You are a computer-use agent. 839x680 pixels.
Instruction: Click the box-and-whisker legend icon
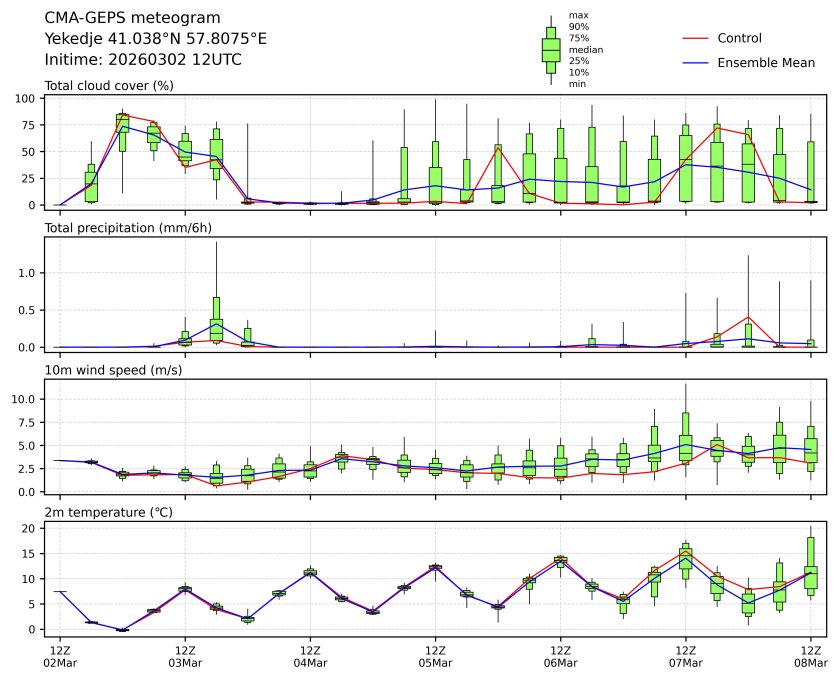(550, 50)
